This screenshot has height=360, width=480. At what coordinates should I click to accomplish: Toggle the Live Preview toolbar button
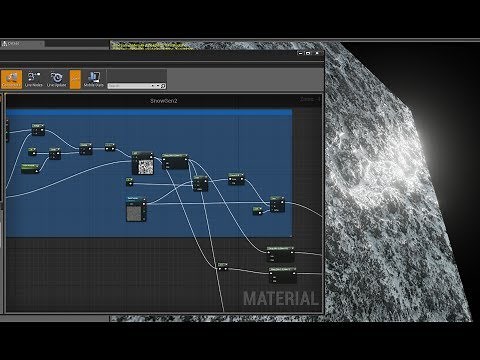pyautogui.click(x=11, y=79)
